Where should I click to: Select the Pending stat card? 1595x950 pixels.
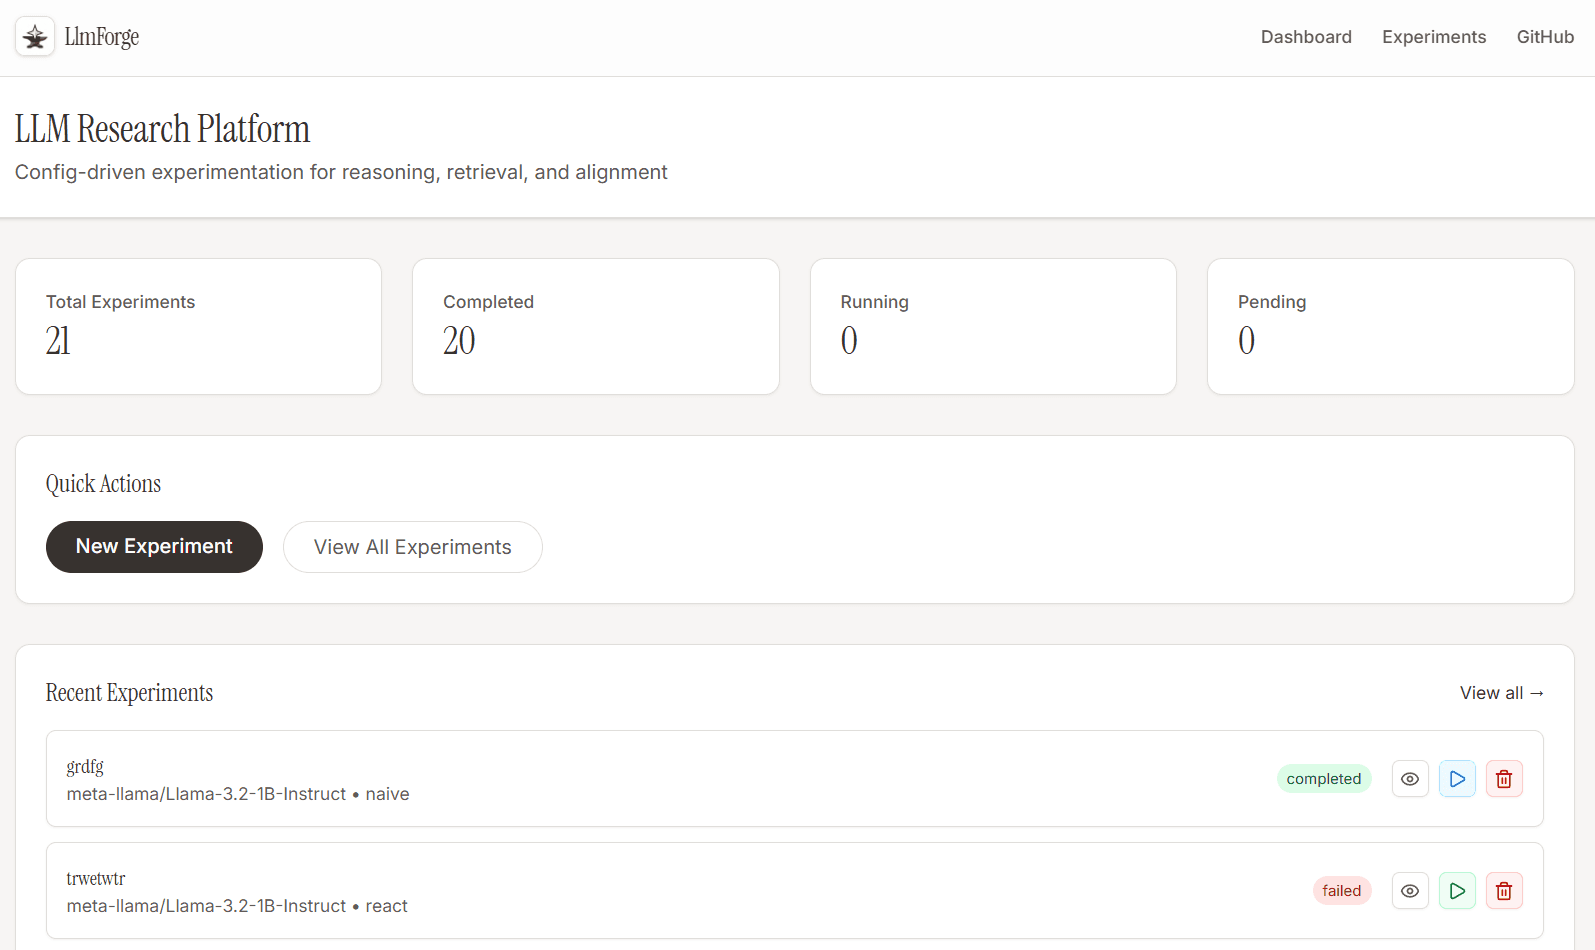(1390, 327)
